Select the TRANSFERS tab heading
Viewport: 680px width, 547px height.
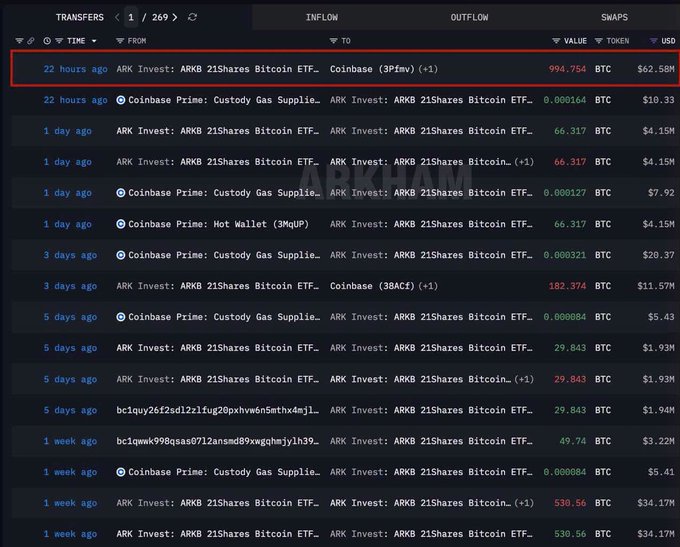pyautogui.click(x=80, y=17)
